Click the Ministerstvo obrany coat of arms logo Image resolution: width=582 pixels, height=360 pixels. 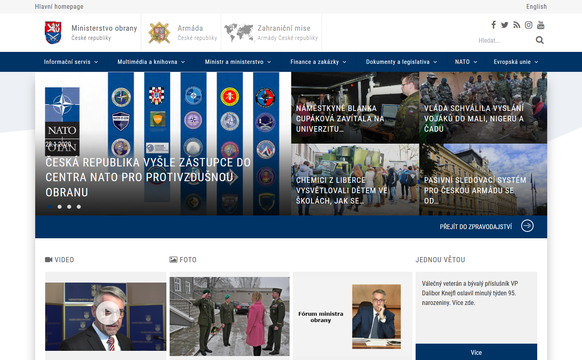53,32
